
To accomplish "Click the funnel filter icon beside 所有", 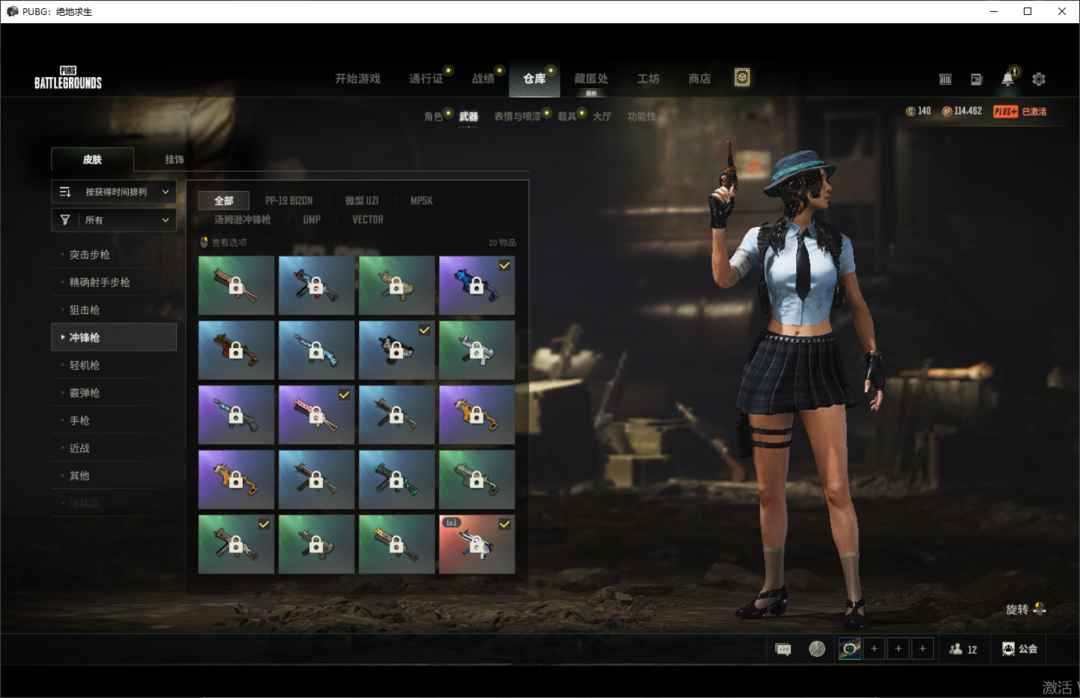I will [x=65, y=220].
